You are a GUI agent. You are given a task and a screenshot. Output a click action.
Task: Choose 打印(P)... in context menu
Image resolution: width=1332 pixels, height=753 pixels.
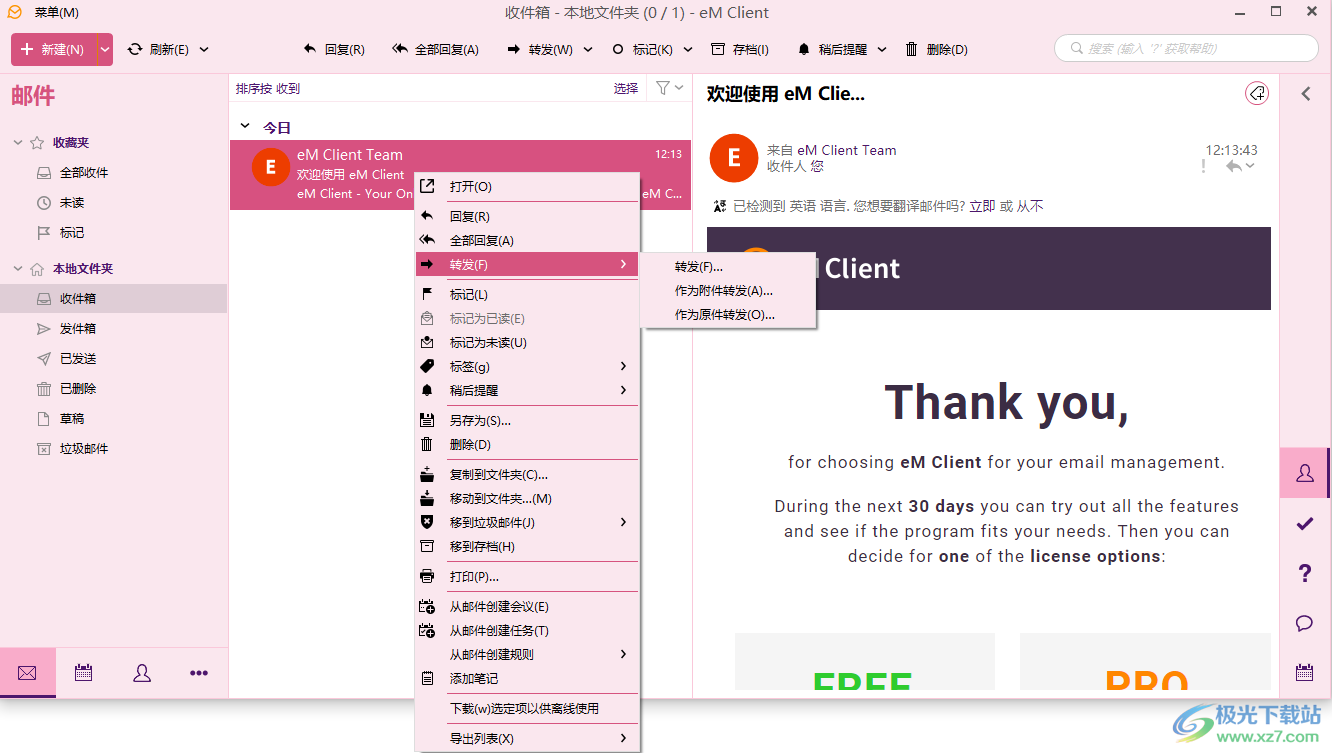(527, 577)
